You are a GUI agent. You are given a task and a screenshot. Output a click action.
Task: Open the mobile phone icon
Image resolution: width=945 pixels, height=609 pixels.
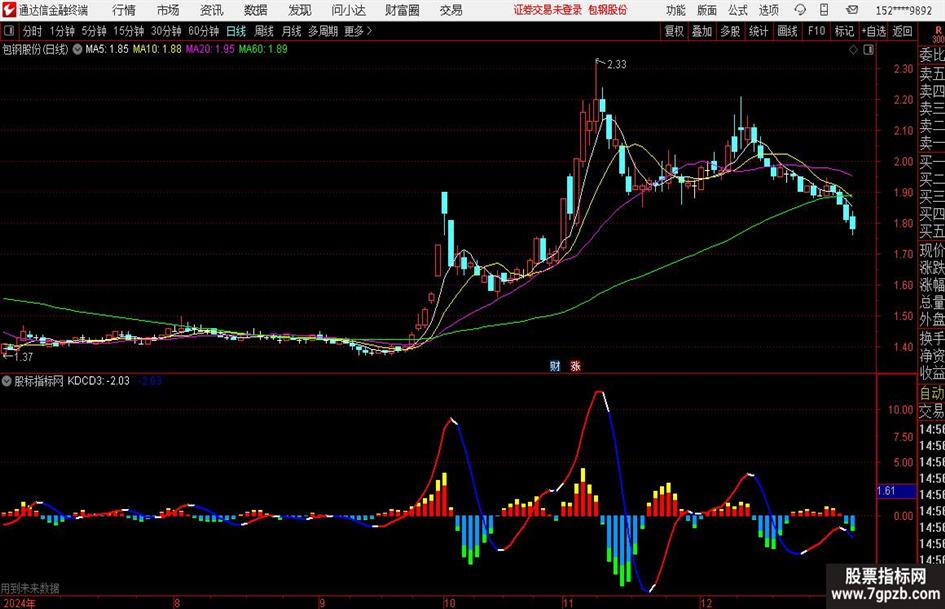coord(824,10)
